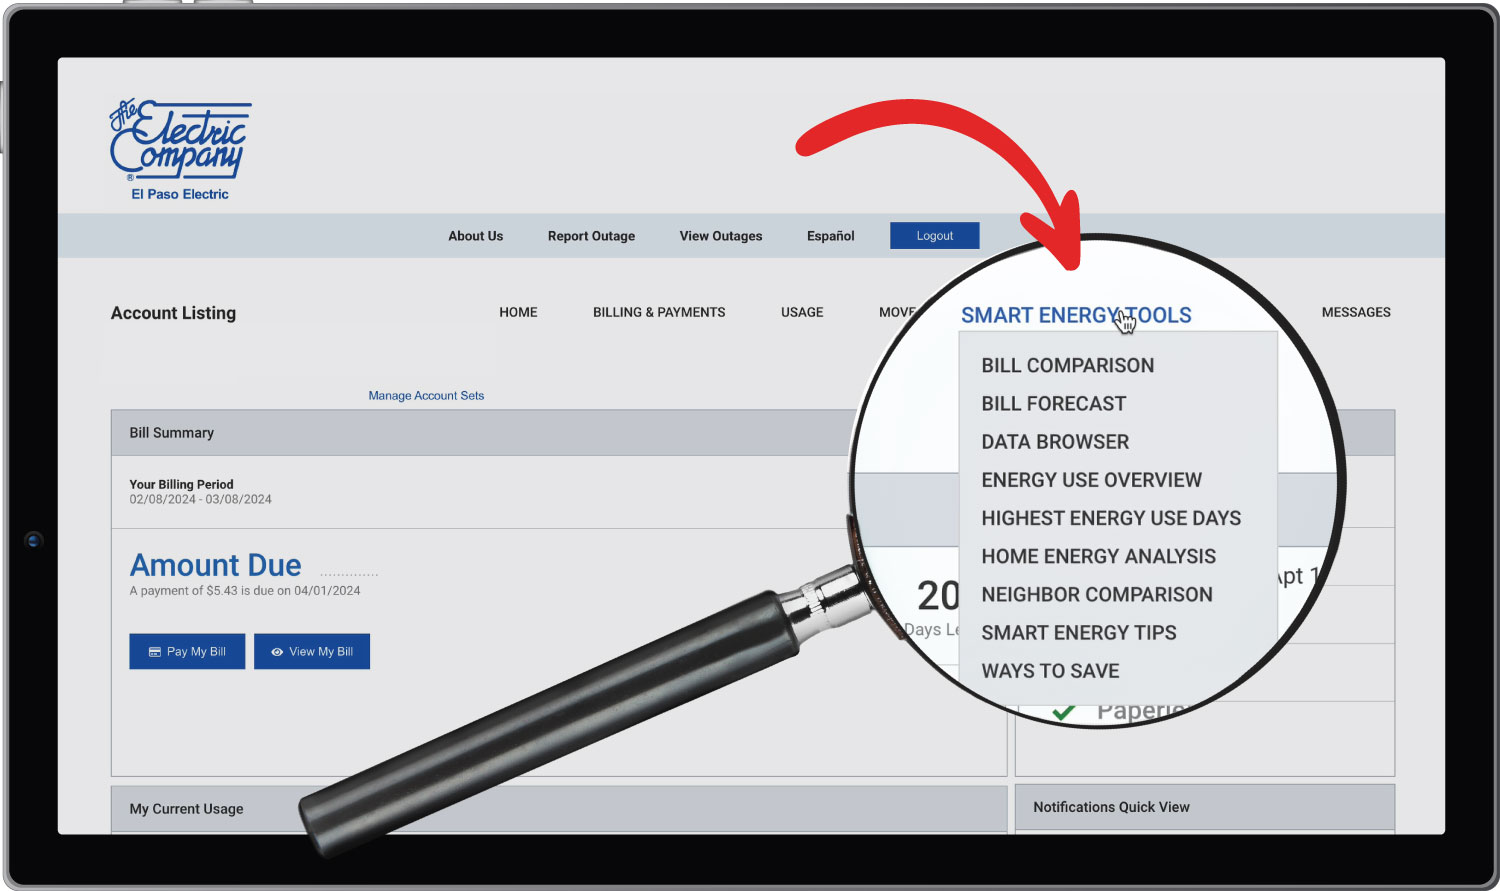The width and height of the screenshot is (1500, 891).
Task: Open the About Us page
Action: 475,236
